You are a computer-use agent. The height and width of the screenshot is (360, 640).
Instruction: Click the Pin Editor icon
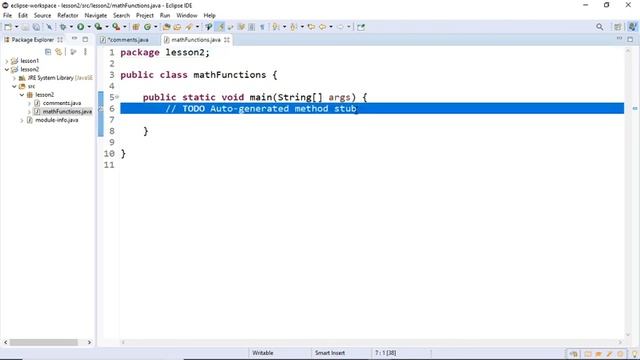pos(361,27)
